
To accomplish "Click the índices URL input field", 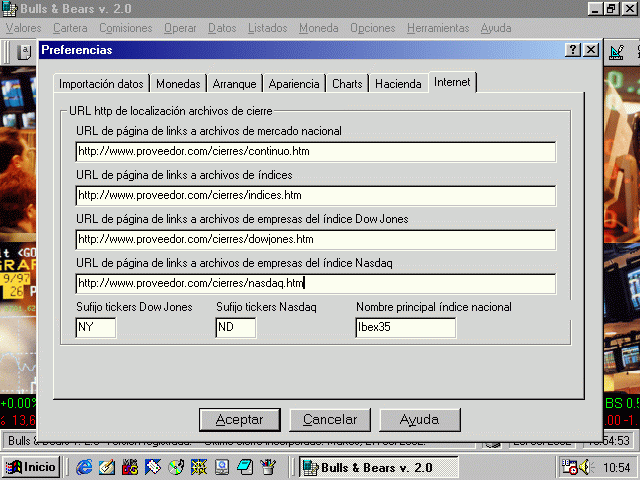I will (316, 196).
